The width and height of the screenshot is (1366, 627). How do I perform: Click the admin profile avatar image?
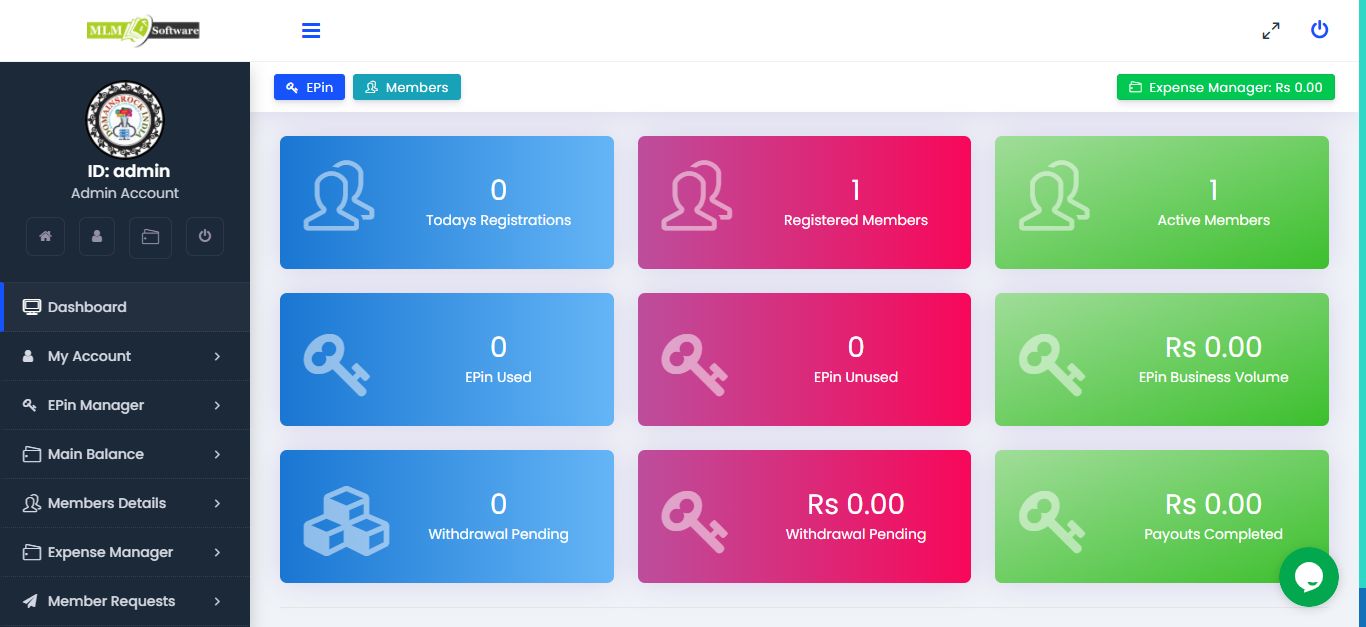click(x=125, y=119)
